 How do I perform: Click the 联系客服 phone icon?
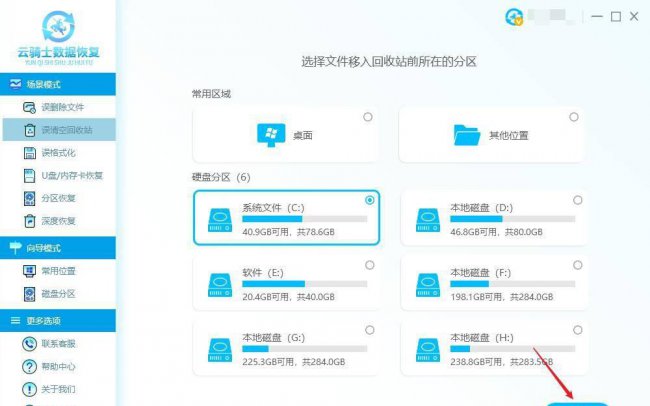pos(29,344)
